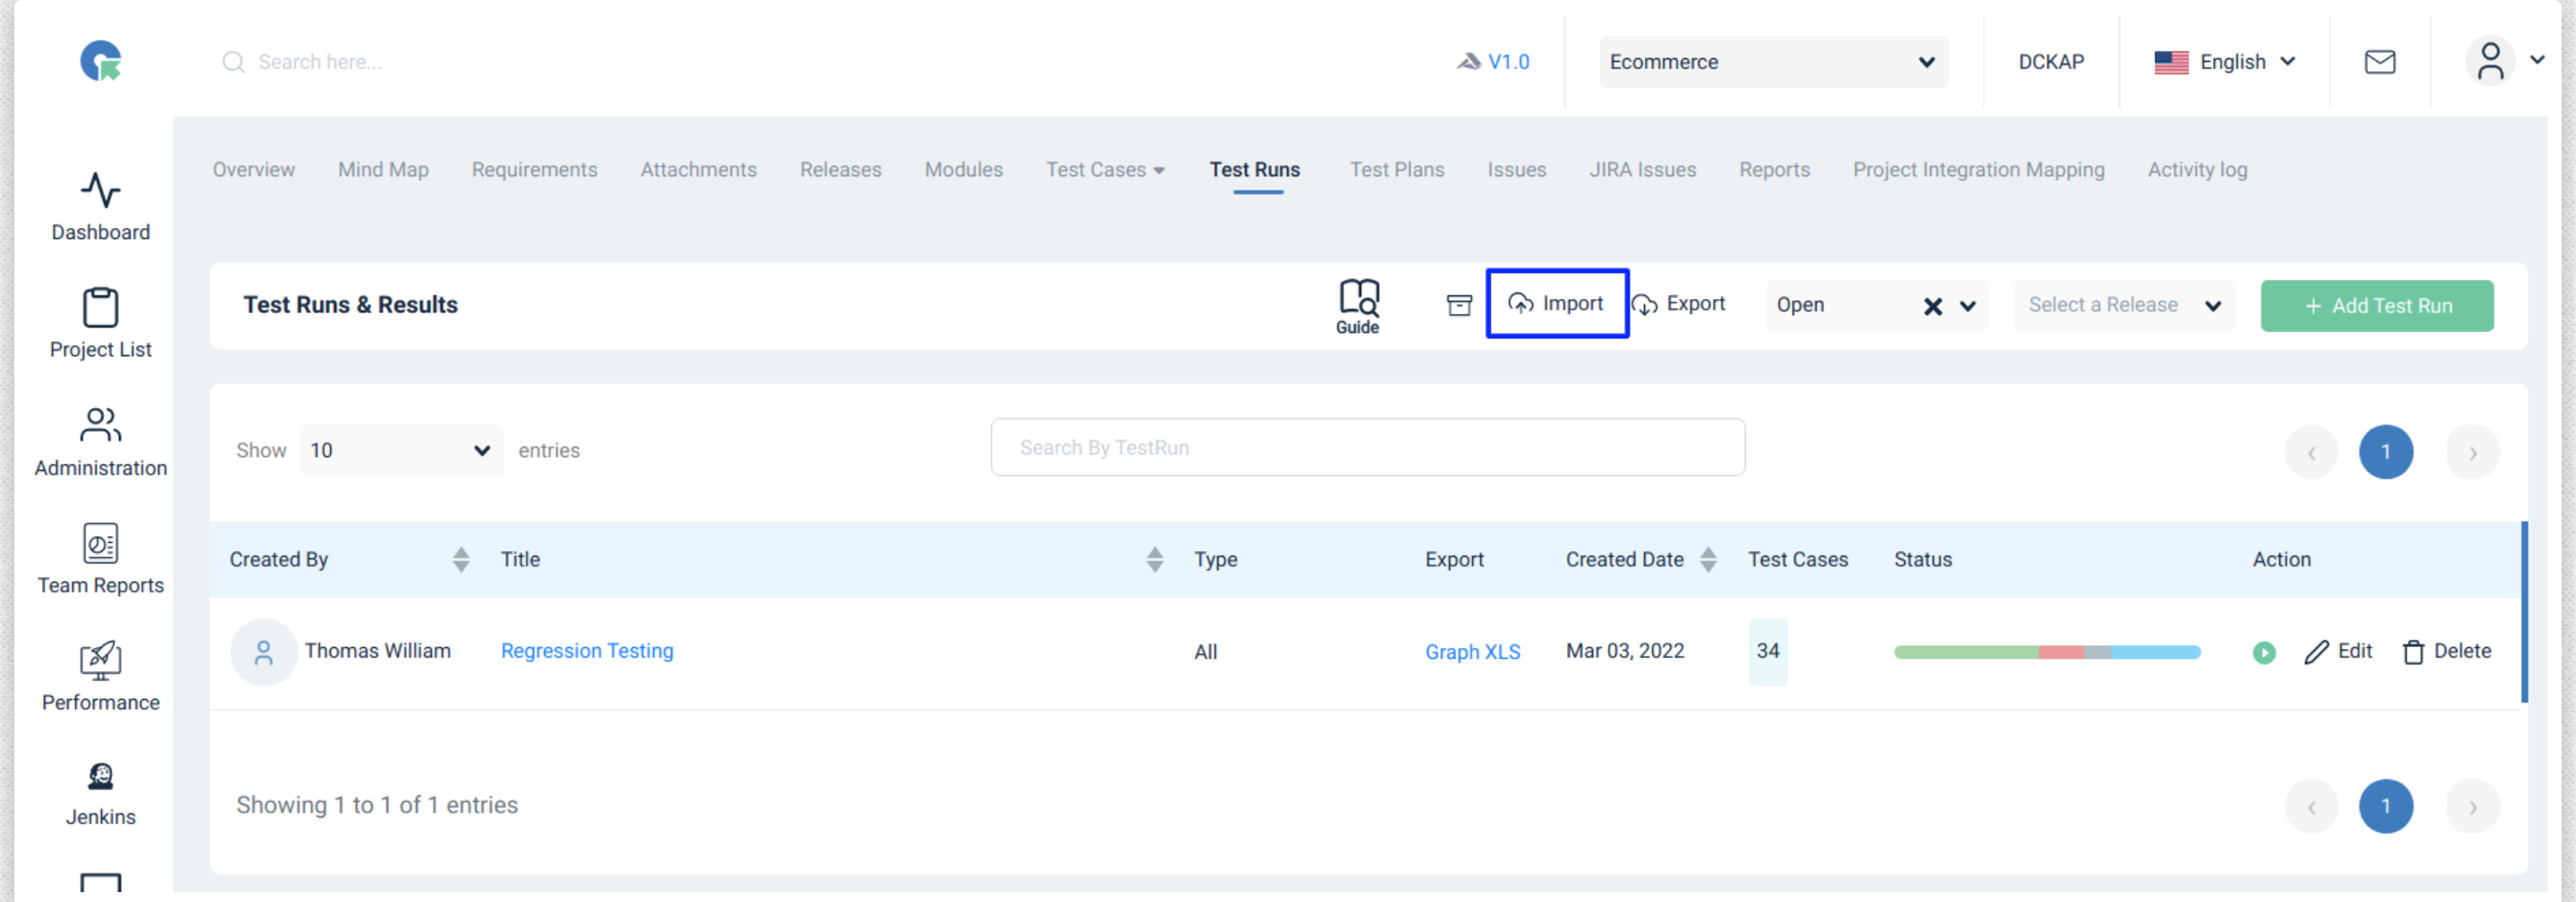This screenshot has height=902, width=2576.
Task: Open the Regression Testing link
Action: click(x=587, y=651)
